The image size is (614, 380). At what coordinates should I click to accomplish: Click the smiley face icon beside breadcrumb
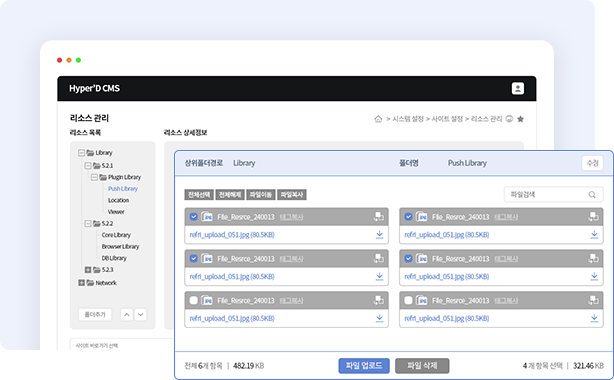point(509,119)
